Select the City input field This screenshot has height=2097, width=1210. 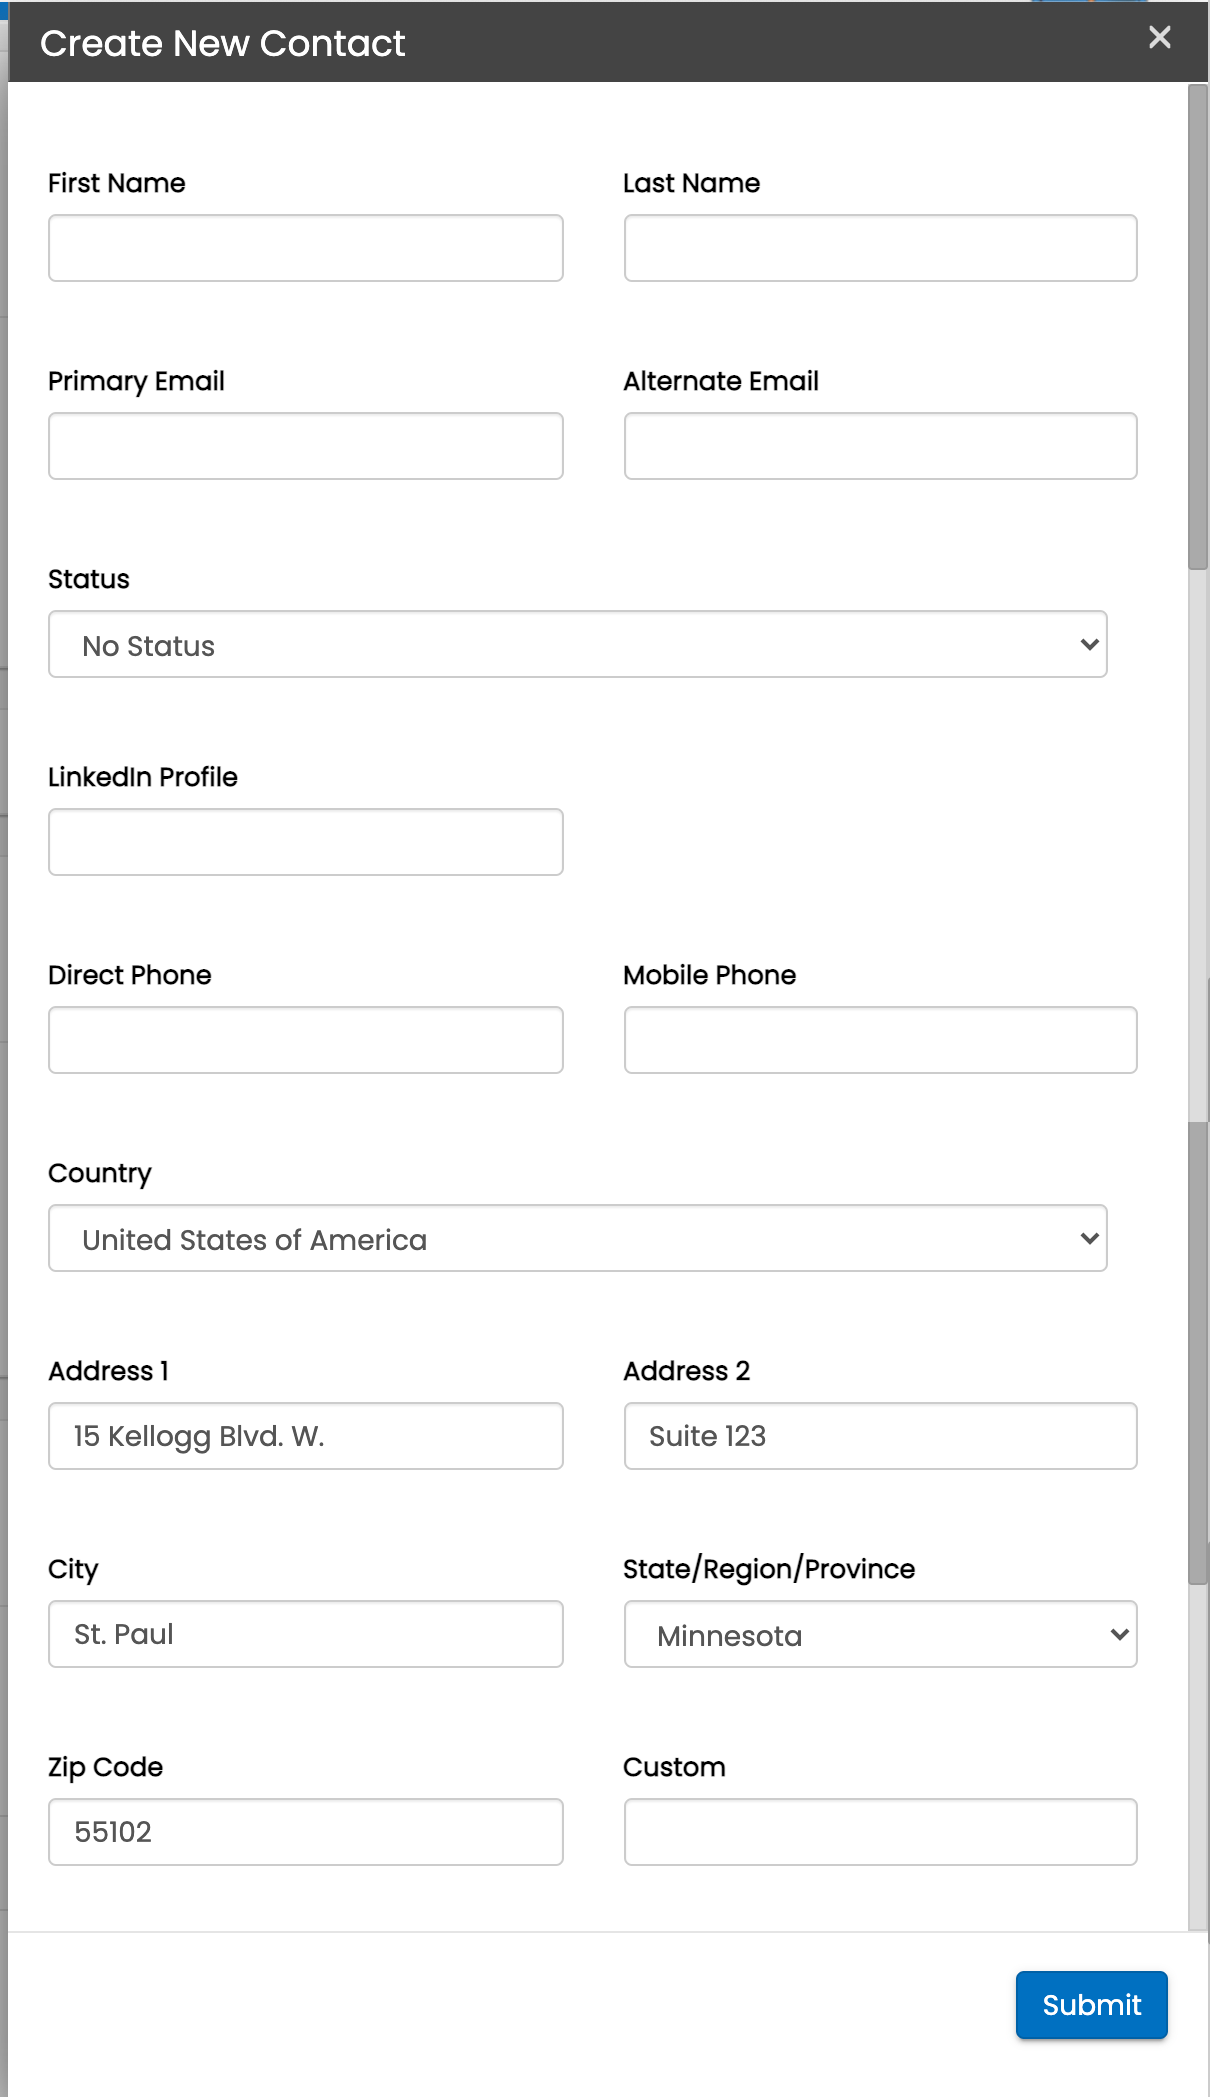(x=306, y=1634)
